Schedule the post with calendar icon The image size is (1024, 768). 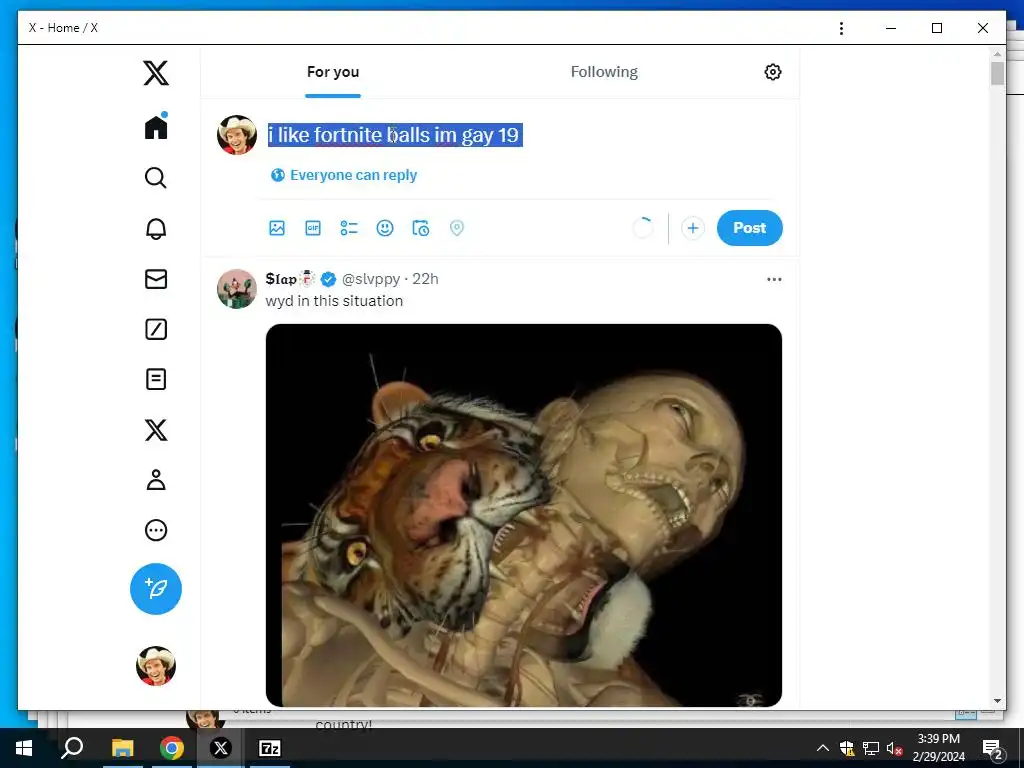pos(421,228)
